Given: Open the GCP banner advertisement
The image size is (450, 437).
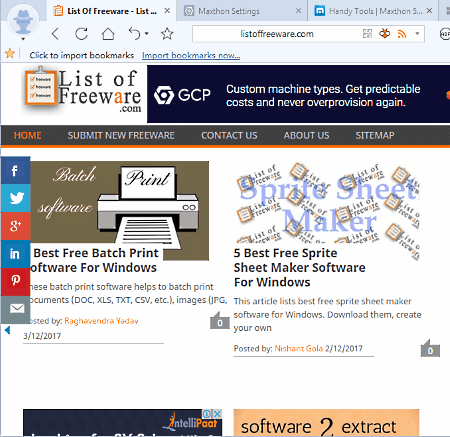Looking at the screenshot, I should pyautogui.click(x=298, y=94).
